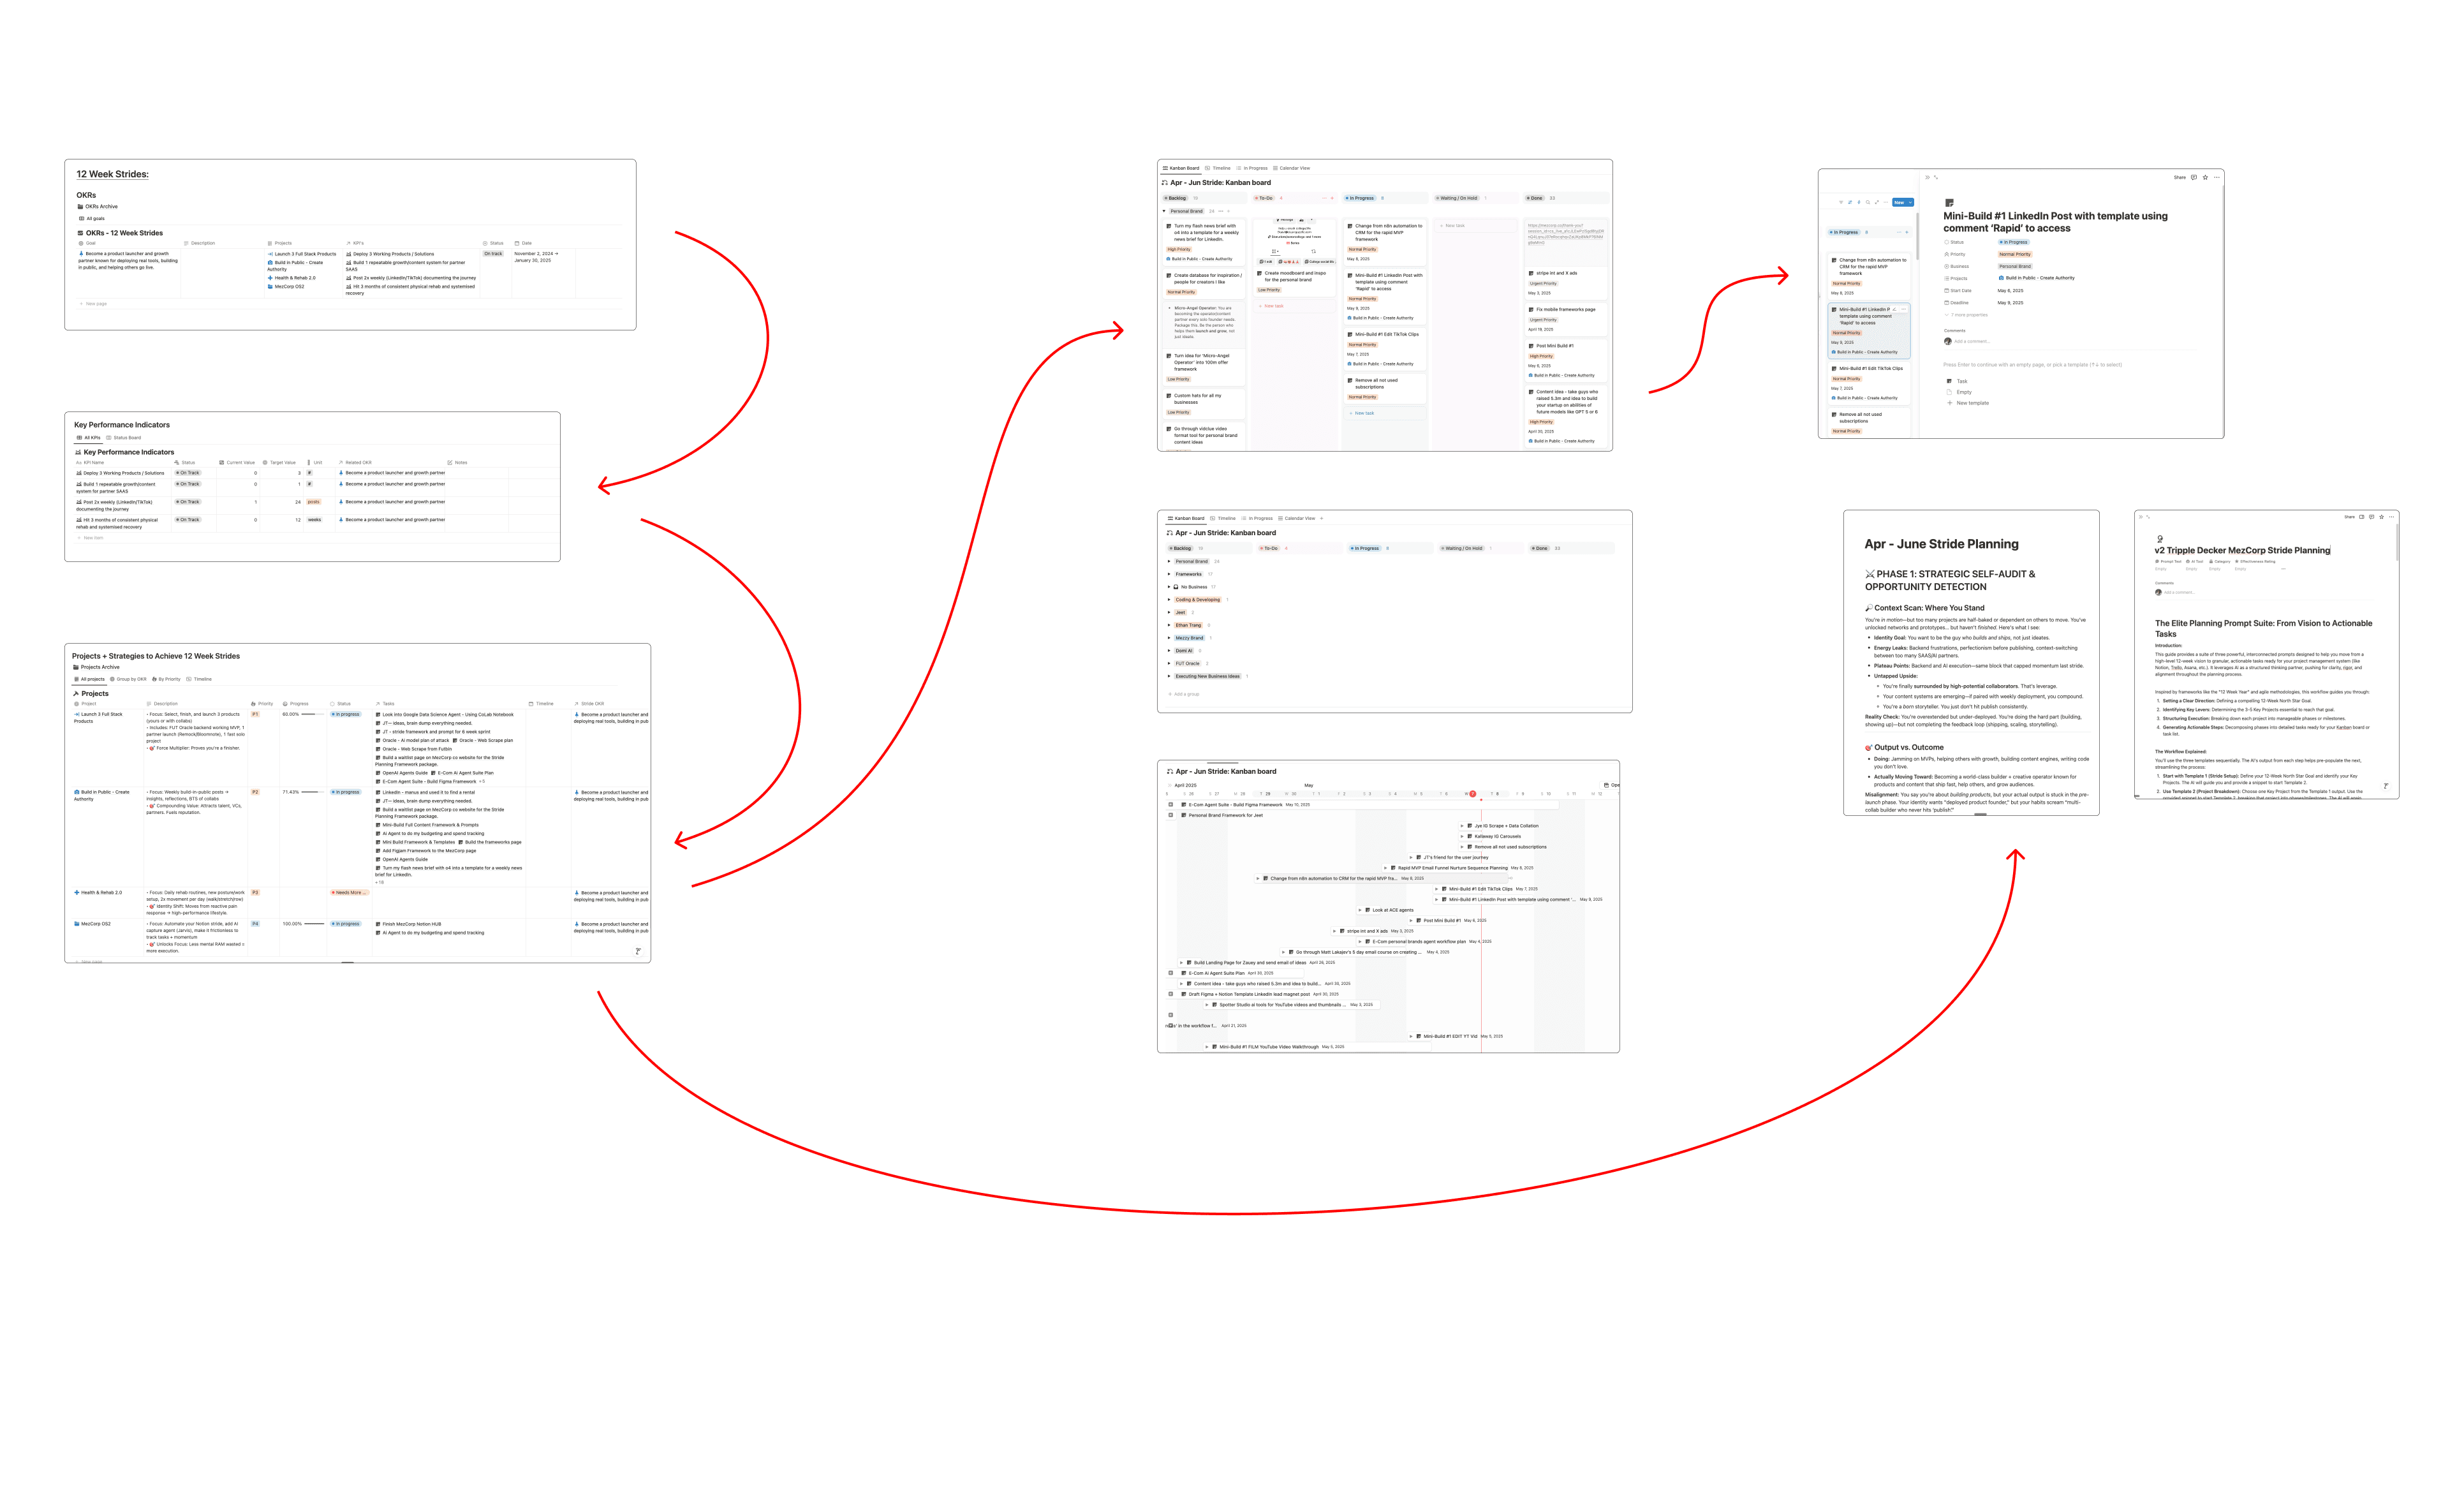Click the lightning automations icon near New button

pyautogui.click(x=1859, y=202)
